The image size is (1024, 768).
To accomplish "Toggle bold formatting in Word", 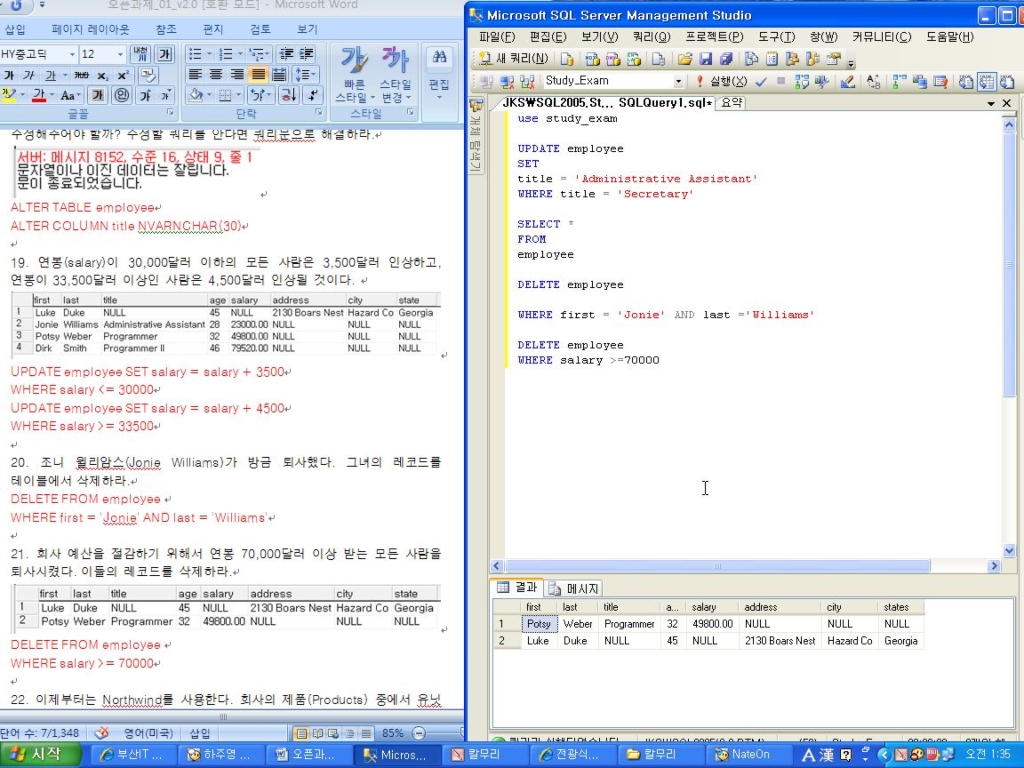I will [8, 75].
